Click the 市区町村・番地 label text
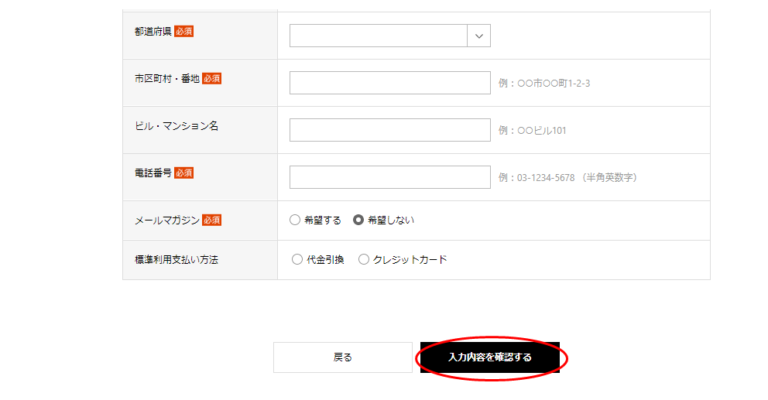768x400 pixels. point(166,79)
